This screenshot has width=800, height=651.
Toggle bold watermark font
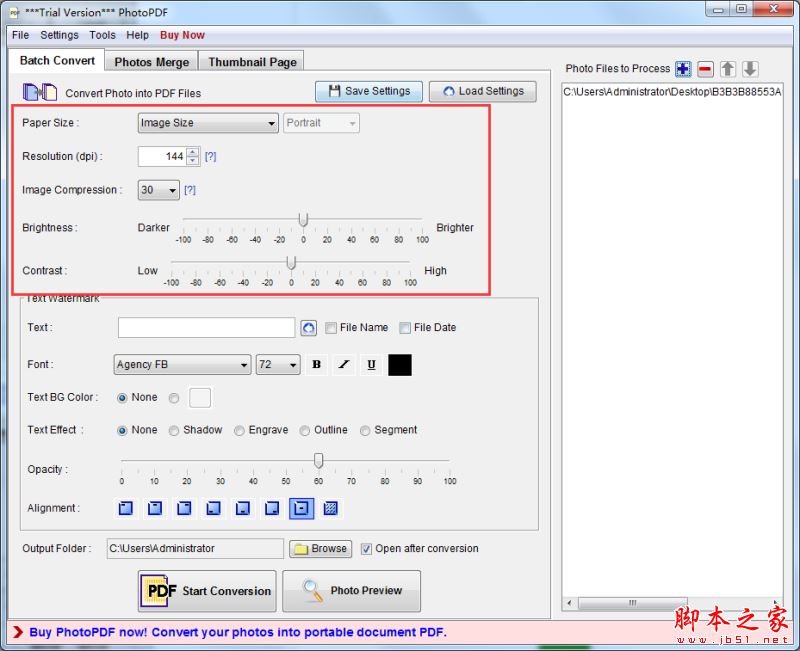point(316,365)
